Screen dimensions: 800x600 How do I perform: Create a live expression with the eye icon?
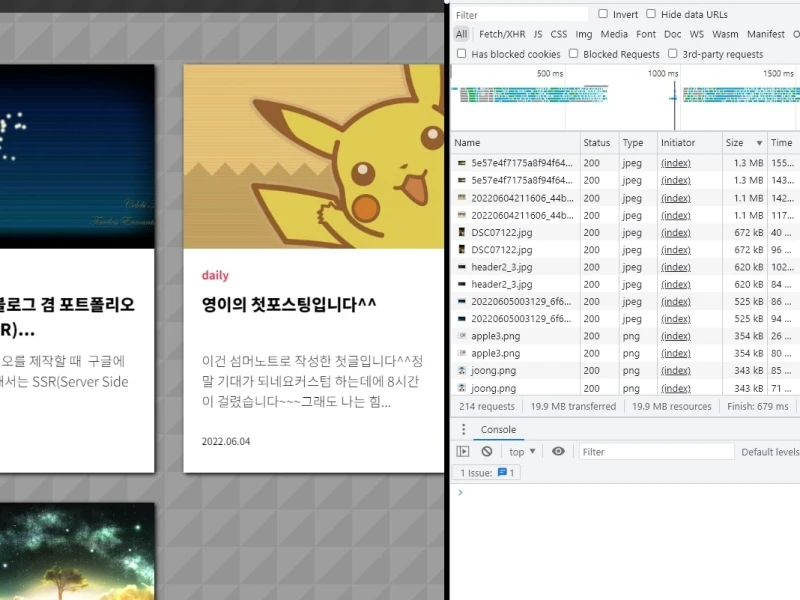[x=558, y=452]
